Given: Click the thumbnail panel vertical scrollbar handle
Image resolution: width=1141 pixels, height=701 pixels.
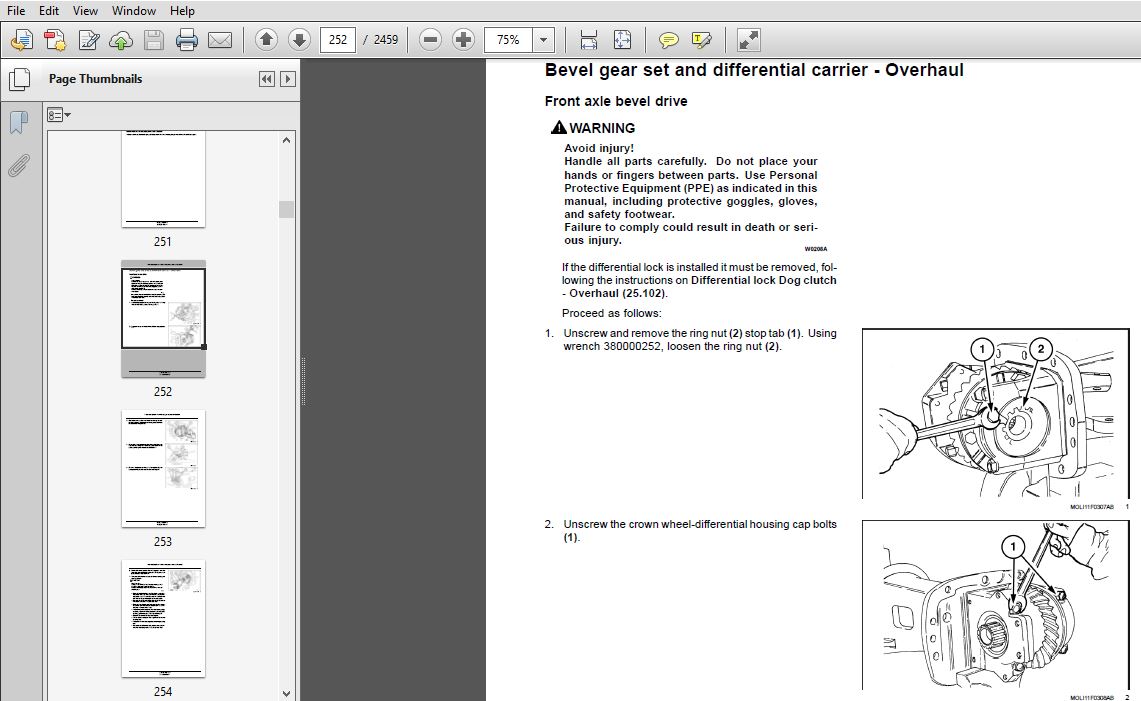Looking at the screenshot, I should click(x=287, y=209).
